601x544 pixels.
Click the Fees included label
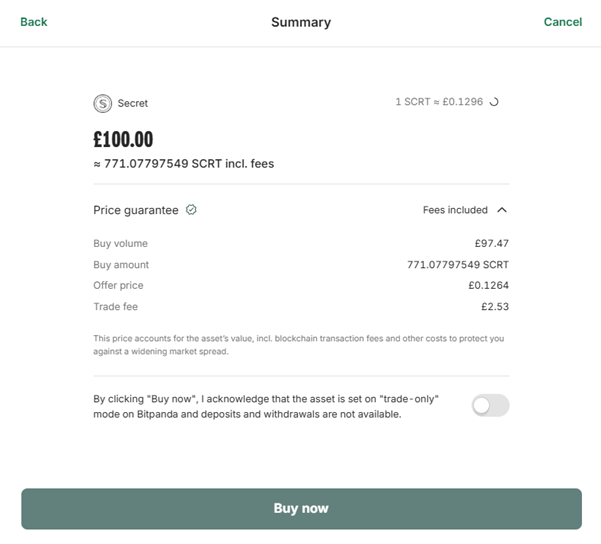pos(455,210)
